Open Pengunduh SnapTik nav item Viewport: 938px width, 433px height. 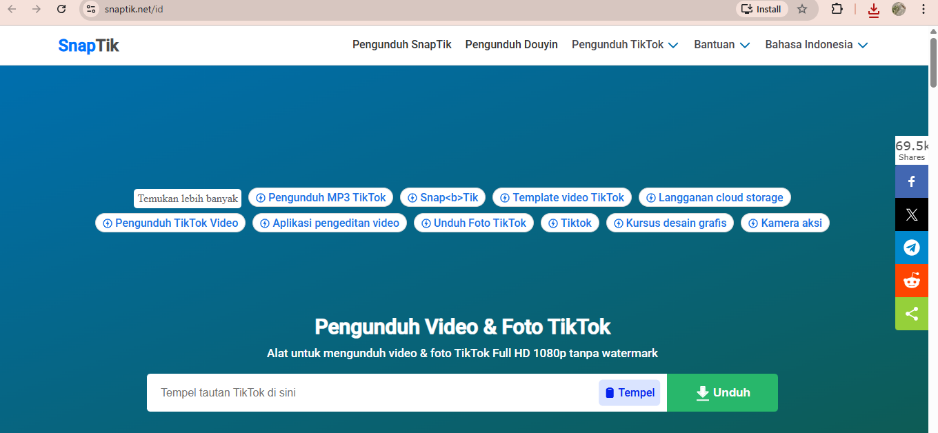[402, 45]
